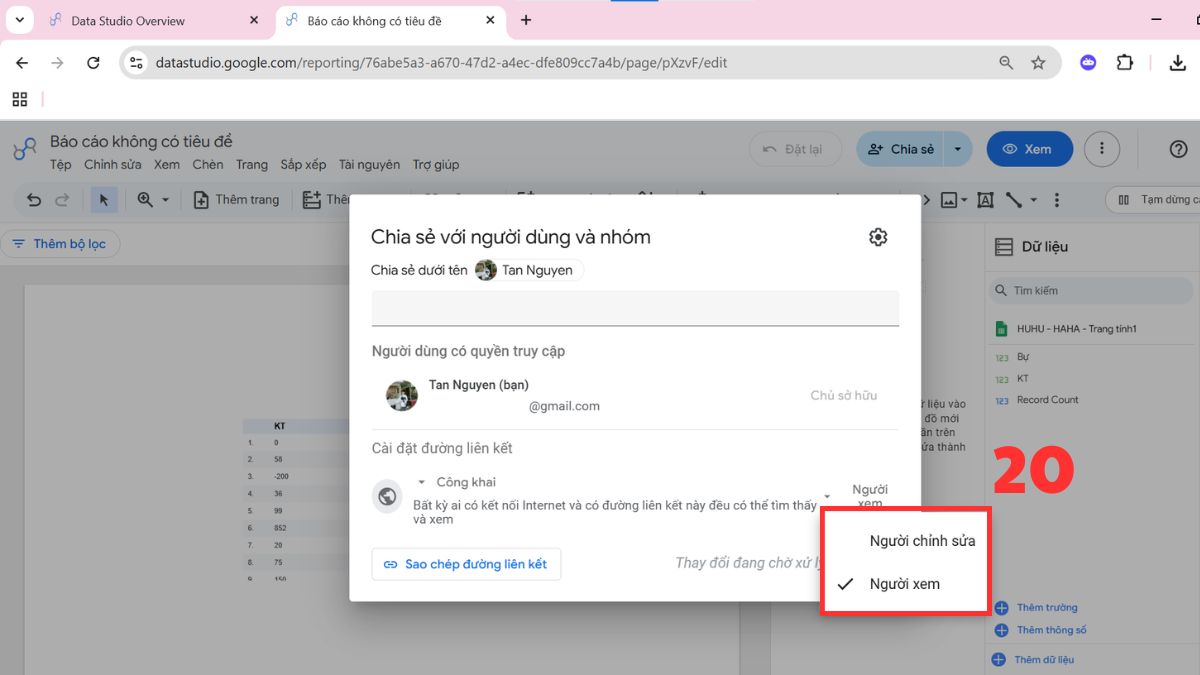Insert an image using the image icon
This screenshot has height=675, width=1200.
(x=949, y=200)
